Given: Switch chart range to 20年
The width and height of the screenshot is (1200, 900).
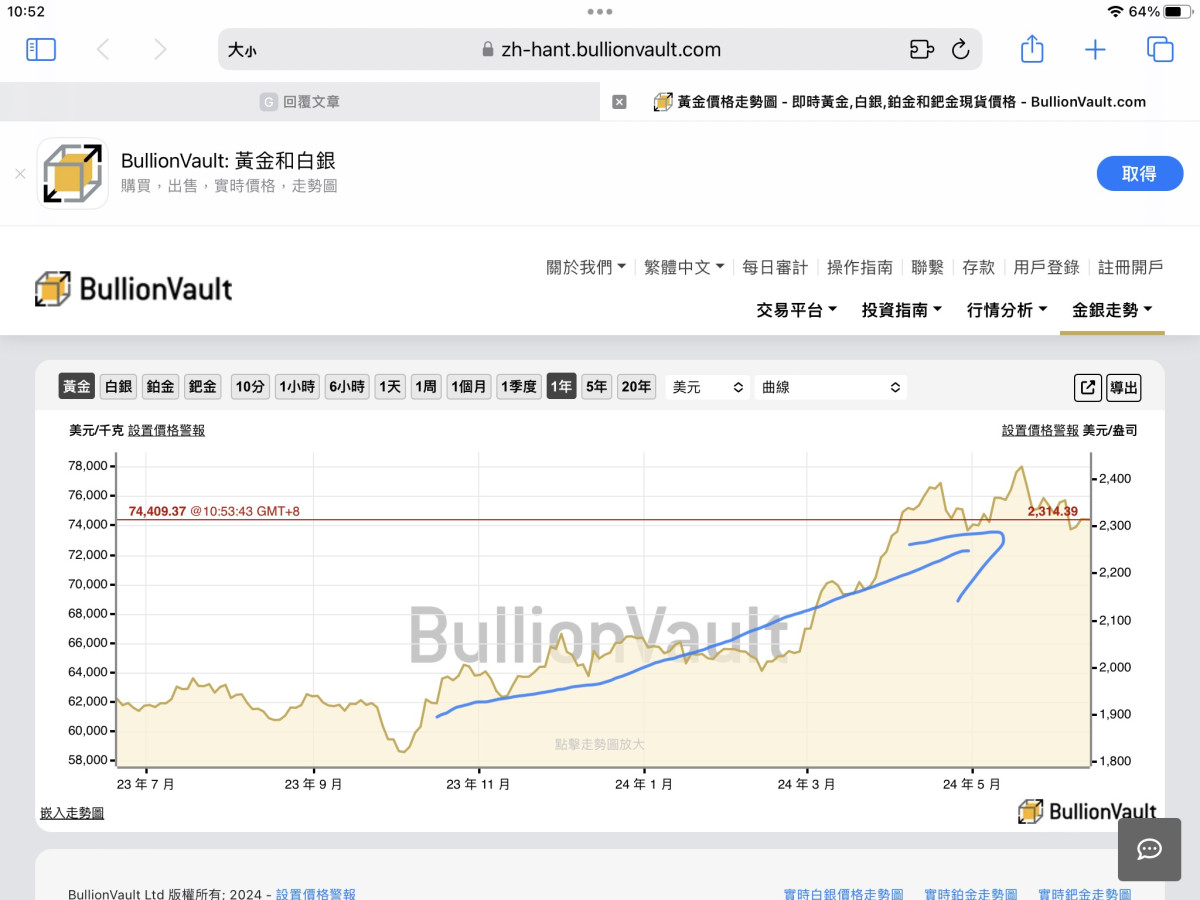Looking at the screenshot, I should coord(636,387).
